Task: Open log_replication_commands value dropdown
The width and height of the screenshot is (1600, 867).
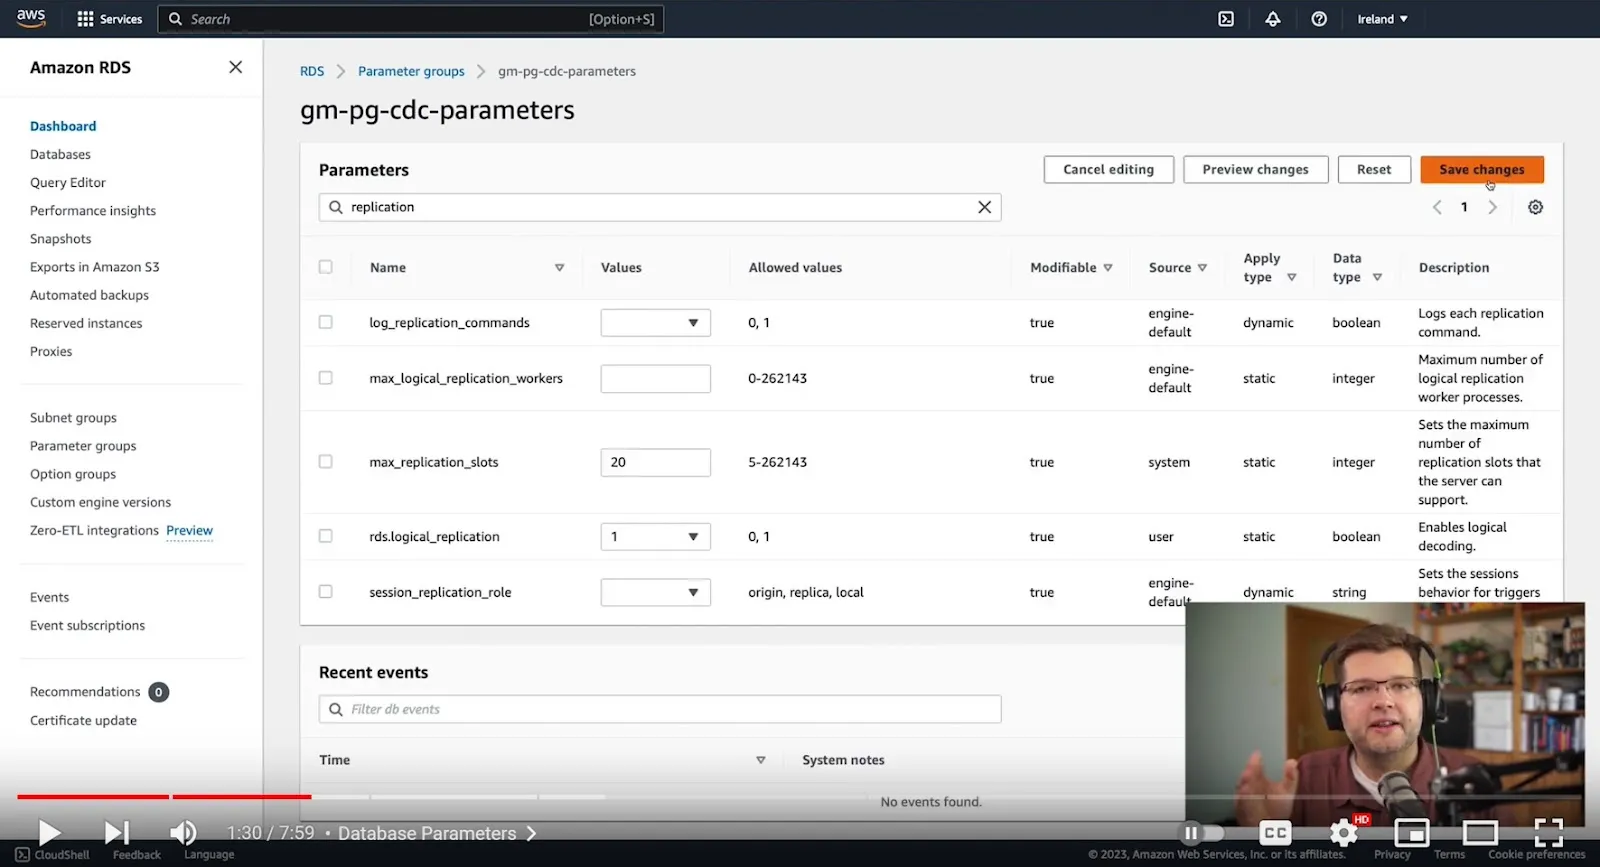Action: coord(655,322)
